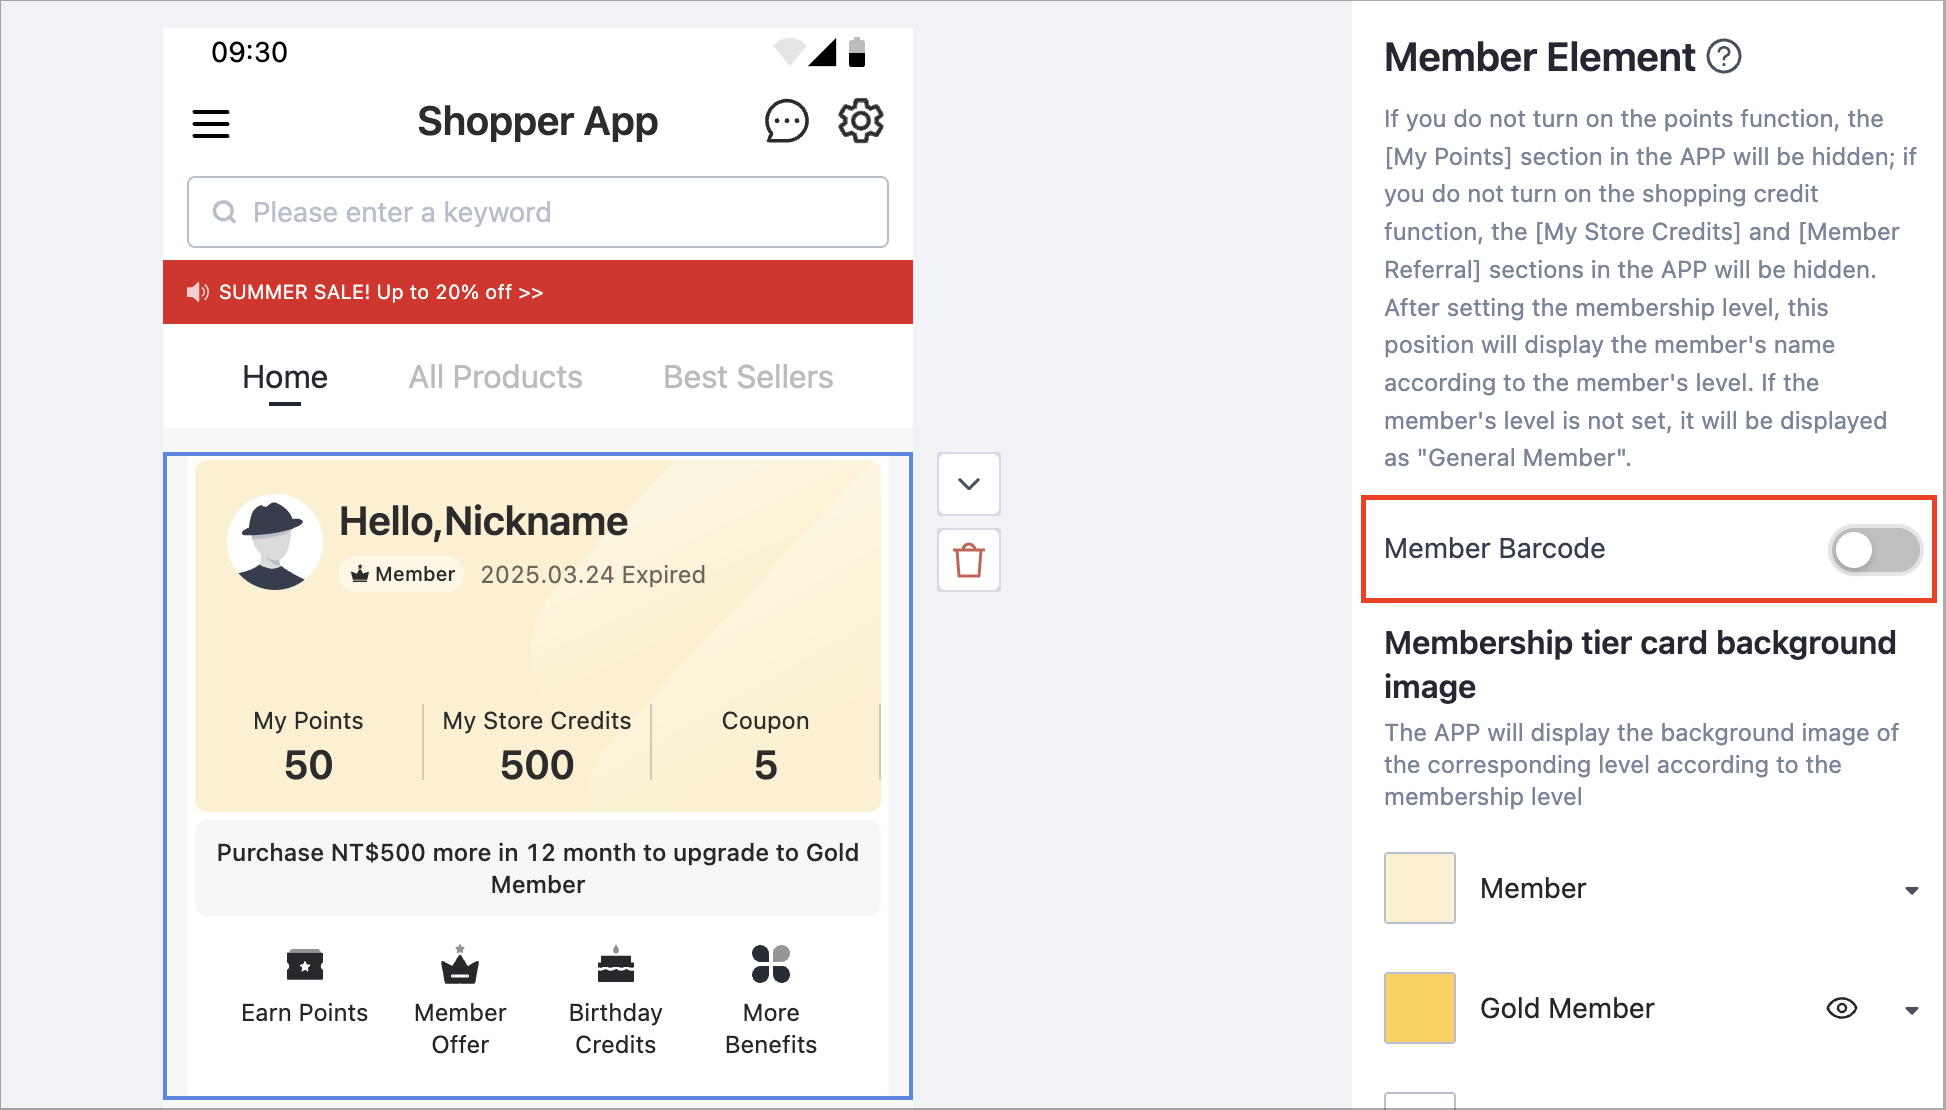Click the announcement speaker icon
This screenshot has width=1946, height=1110.
click(197, 292)
